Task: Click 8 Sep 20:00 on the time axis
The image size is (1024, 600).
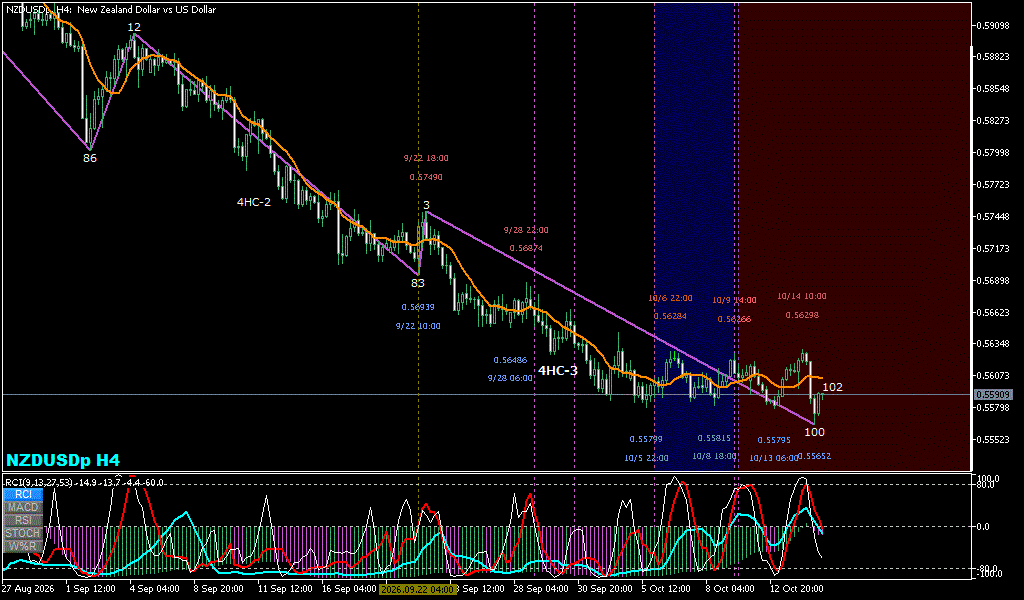Action: (219, 589)
